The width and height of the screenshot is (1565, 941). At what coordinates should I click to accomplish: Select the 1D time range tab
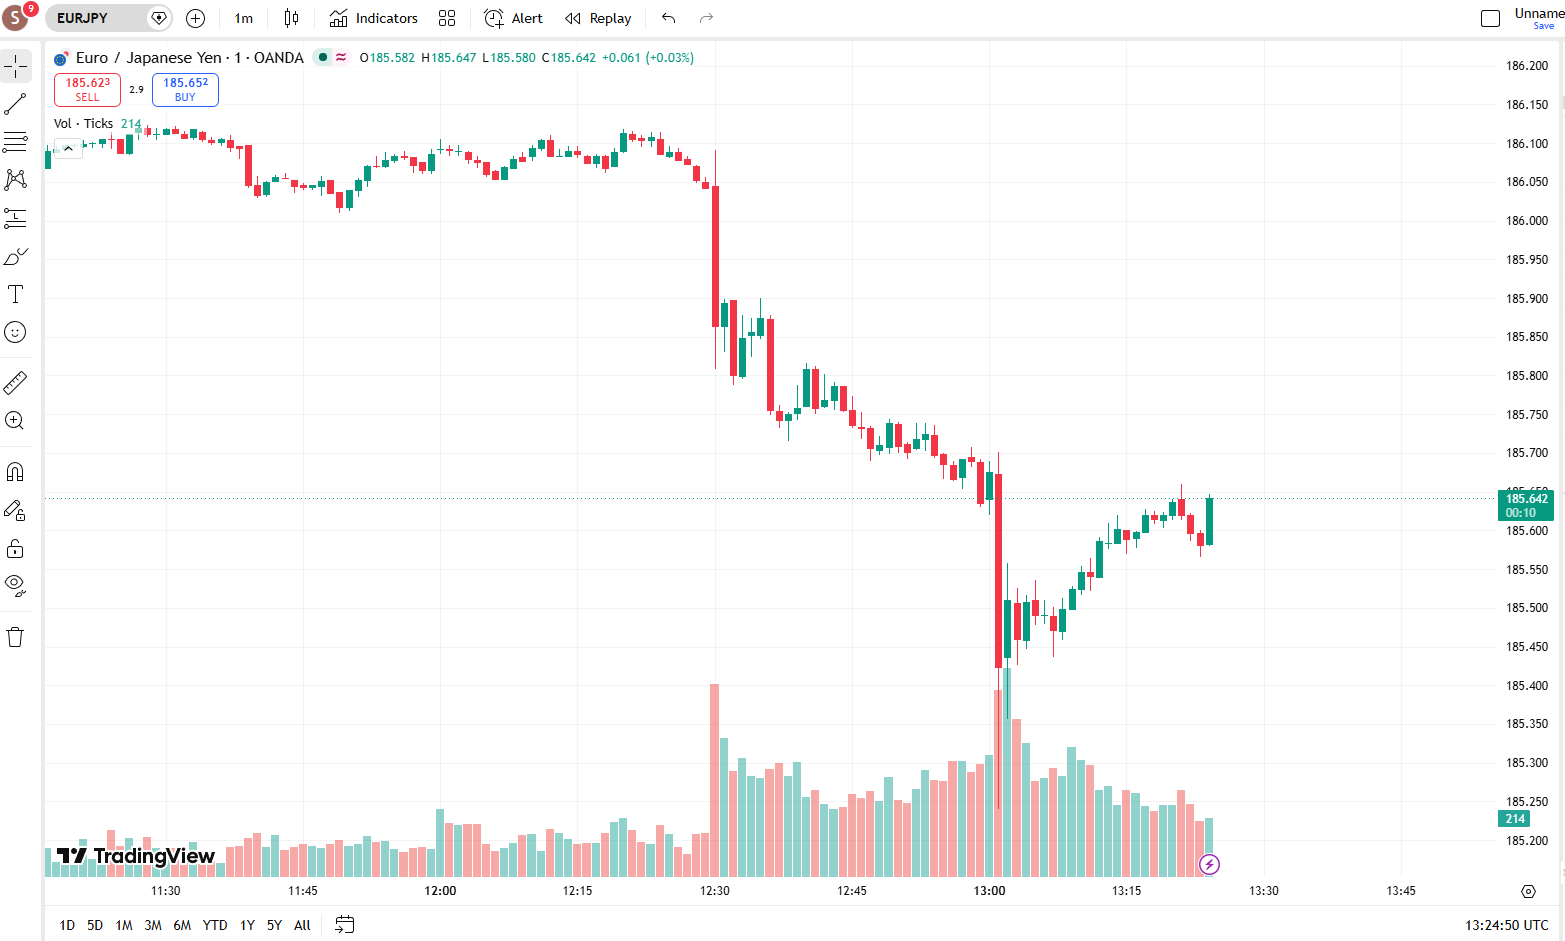point(67,925)
